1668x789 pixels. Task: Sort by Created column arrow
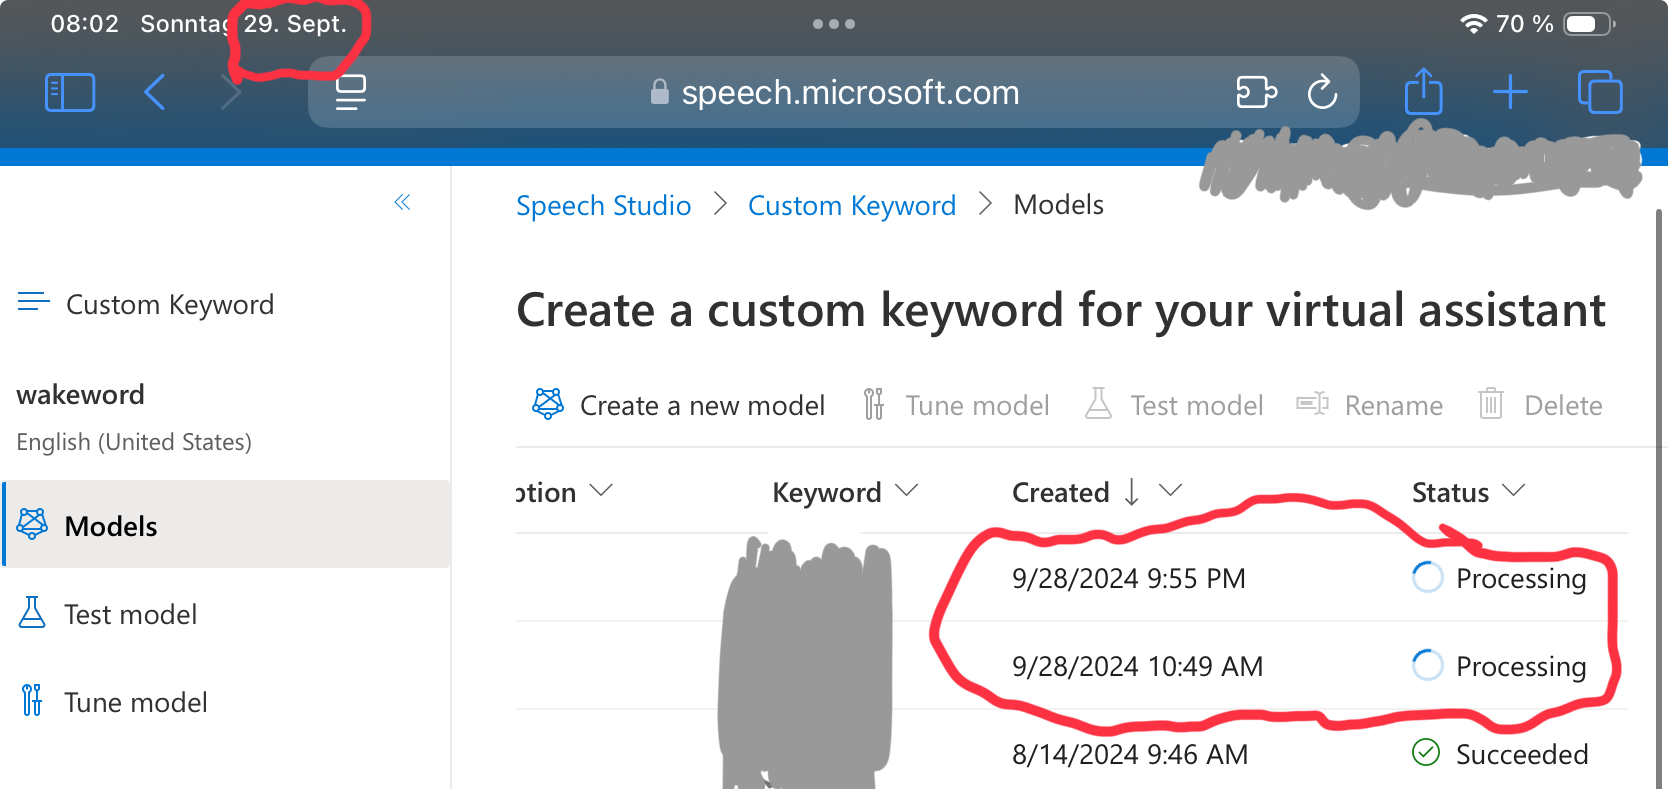(x=1131, y=491)
